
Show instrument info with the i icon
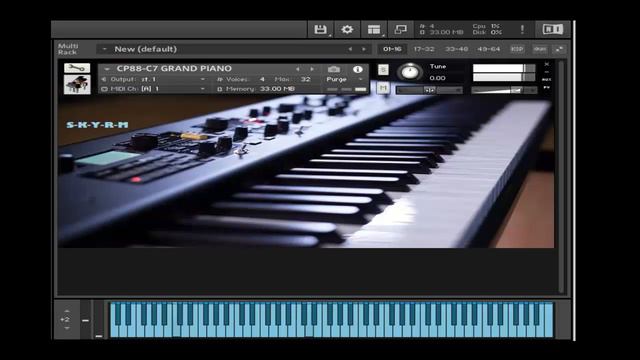pyautogui.click(x=358, y=69)
